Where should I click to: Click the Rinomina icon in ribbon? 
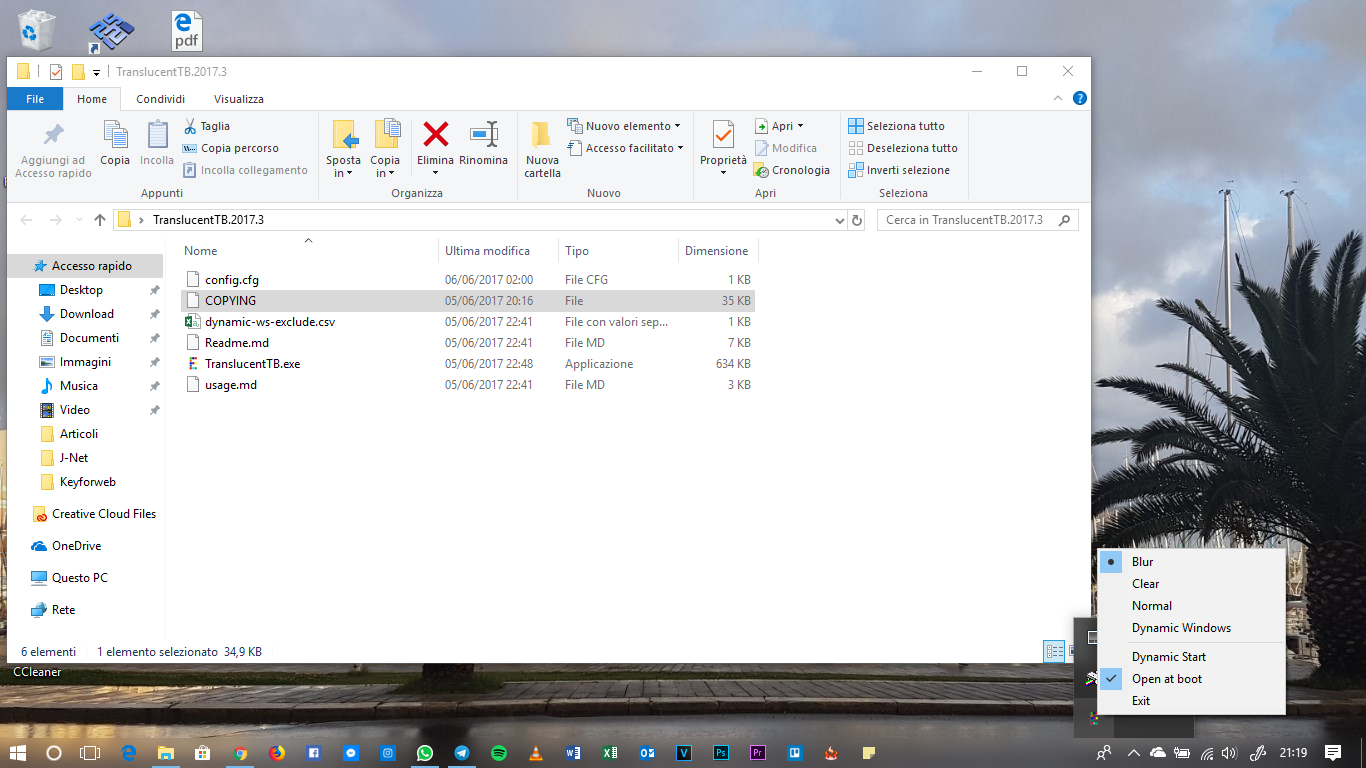point(484,134)
